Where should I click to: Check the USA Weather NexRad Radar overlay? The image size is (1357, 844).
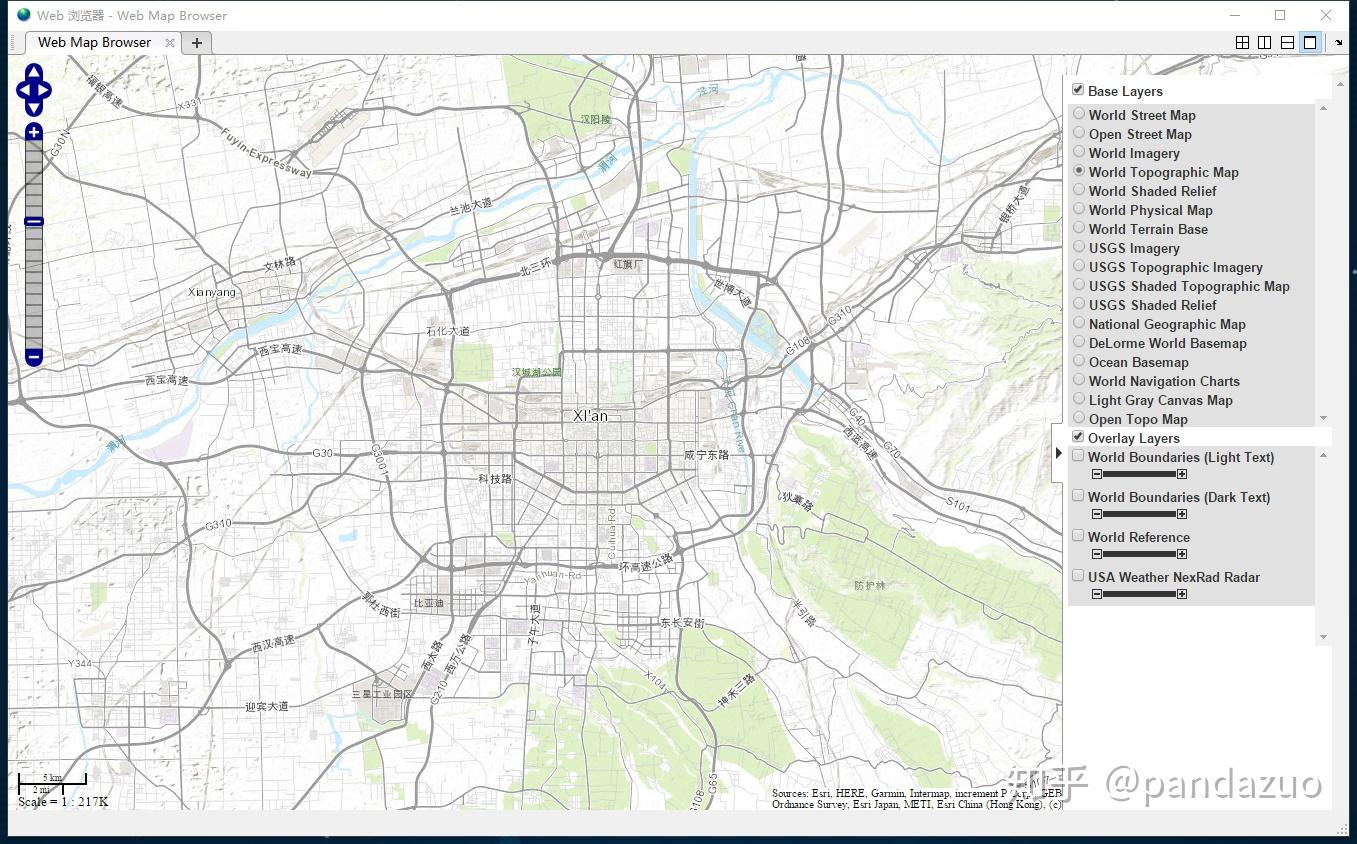tap(1078, 575)
